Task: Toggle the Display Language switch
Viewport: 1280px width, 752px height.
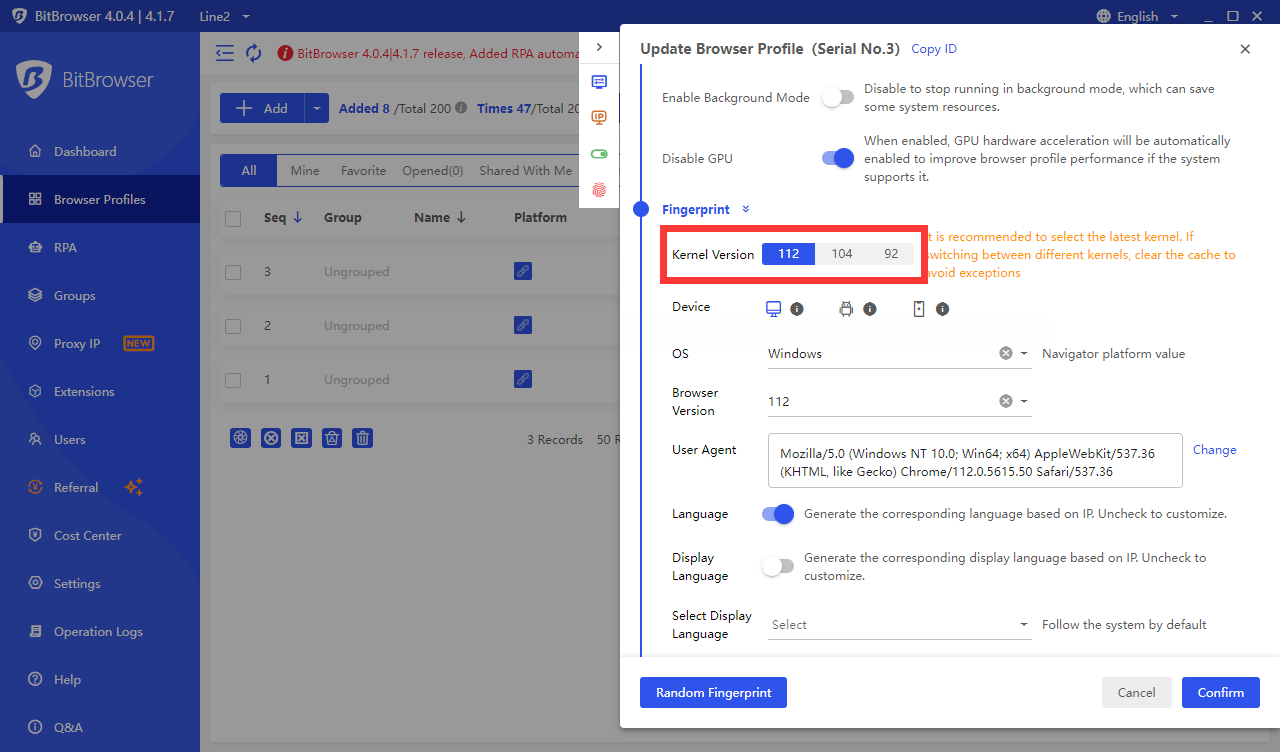Action: pyautogui.click(x=778, y=566)
